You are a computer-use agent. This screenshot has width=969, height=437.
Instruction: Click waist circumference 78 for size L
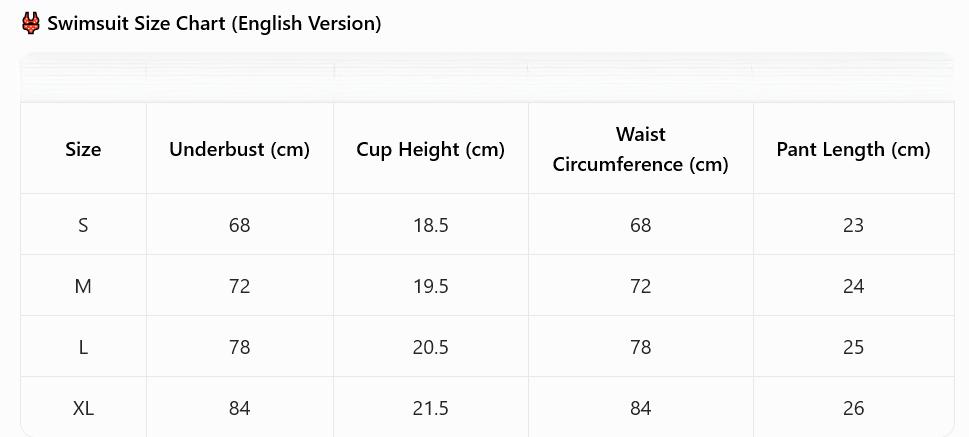click(x=640, y=347)
